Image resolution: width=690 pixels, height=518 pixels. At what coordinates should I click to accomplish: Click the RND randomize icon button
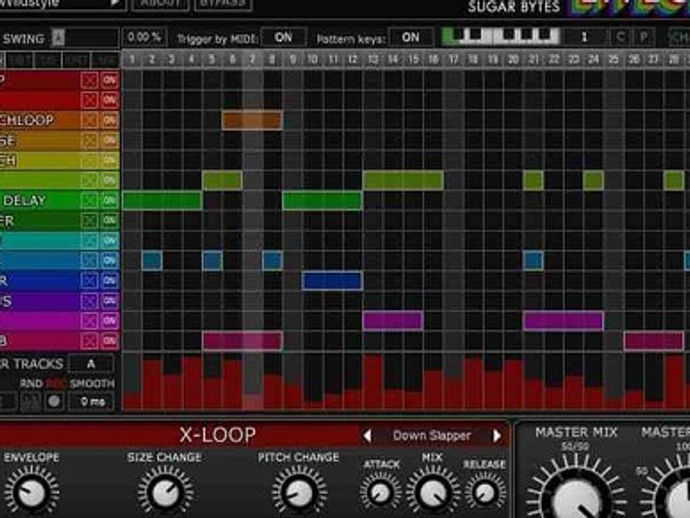tap(30, 401)
